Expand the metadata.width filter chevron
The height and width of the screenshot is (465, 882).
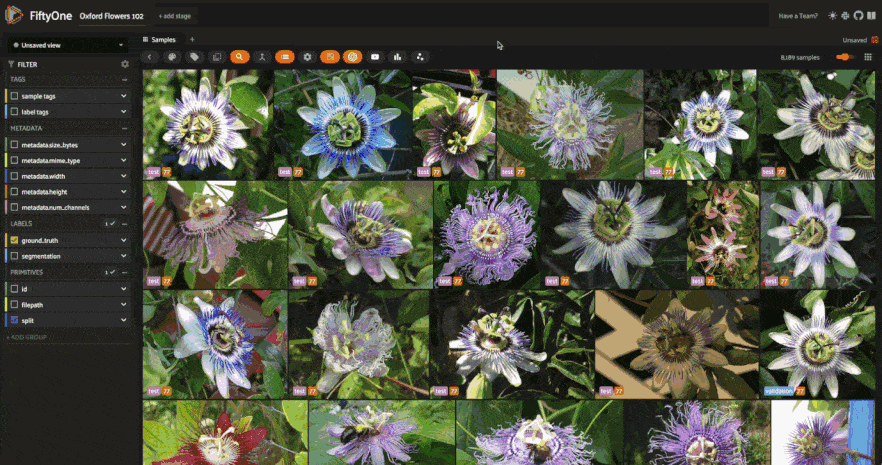pos(124,176)
